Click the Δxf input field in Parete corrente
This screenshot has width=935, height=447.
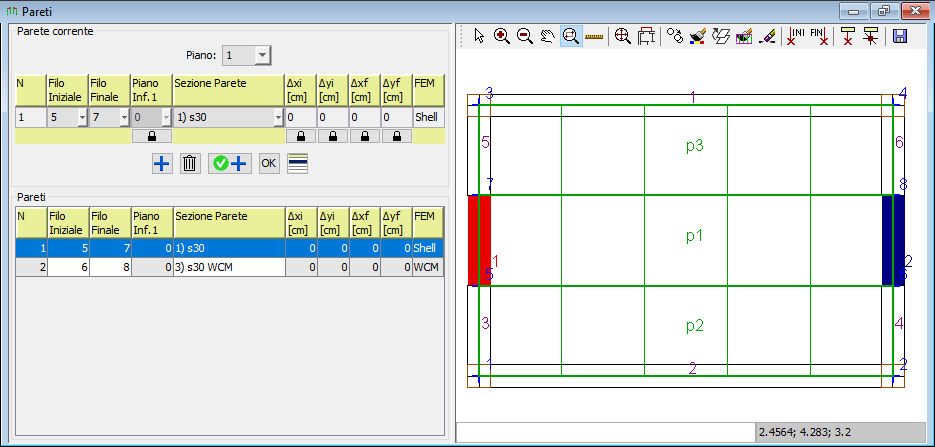pyautogui.click(x=365, y=117)
